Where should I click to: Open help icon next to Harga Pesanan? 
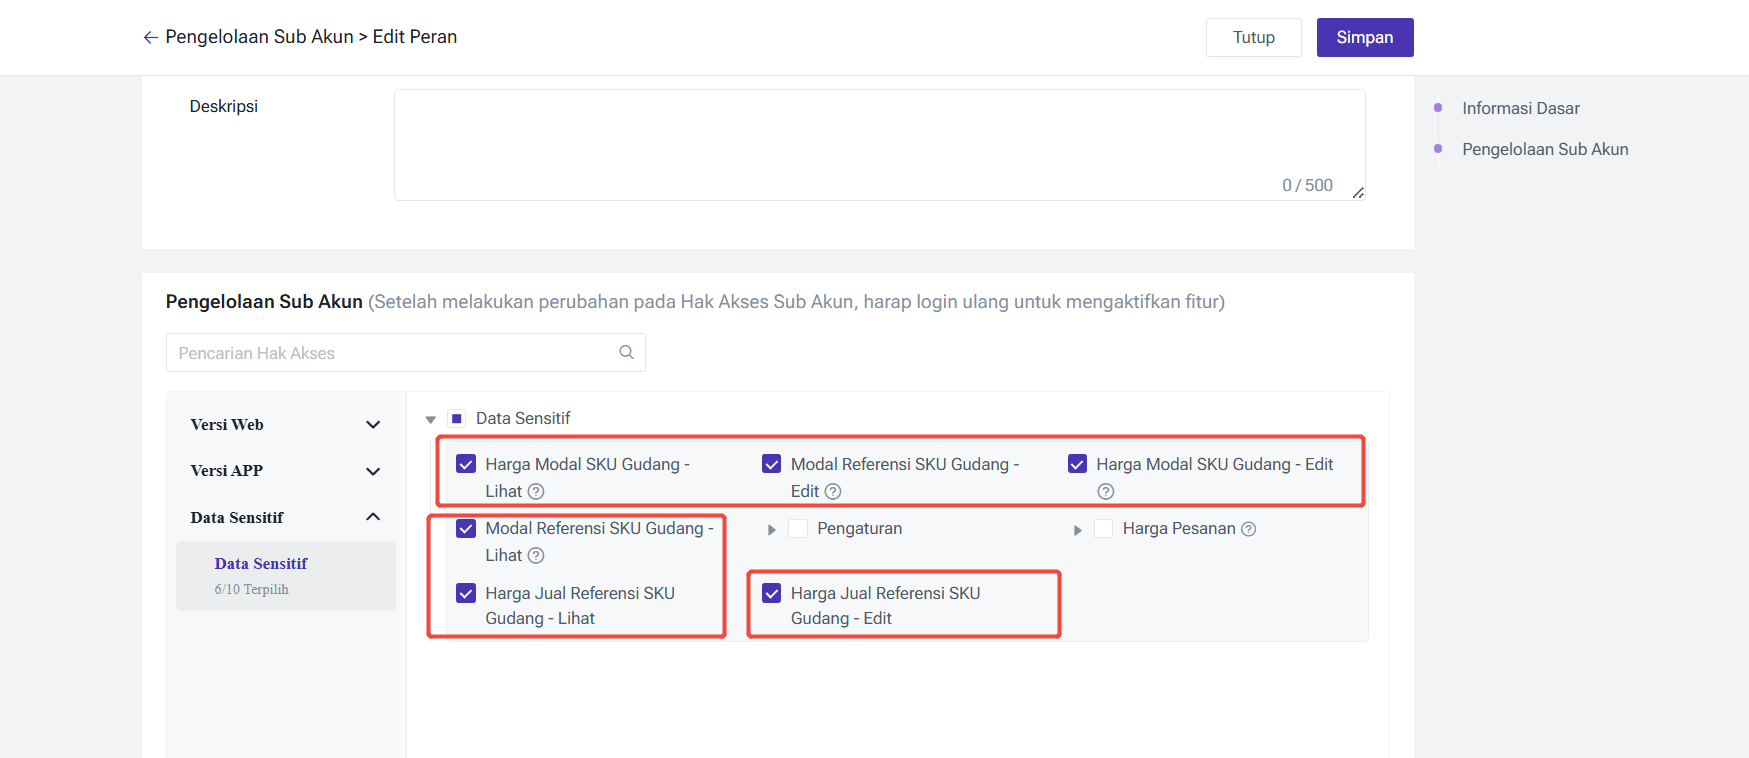coord(1248,529)
